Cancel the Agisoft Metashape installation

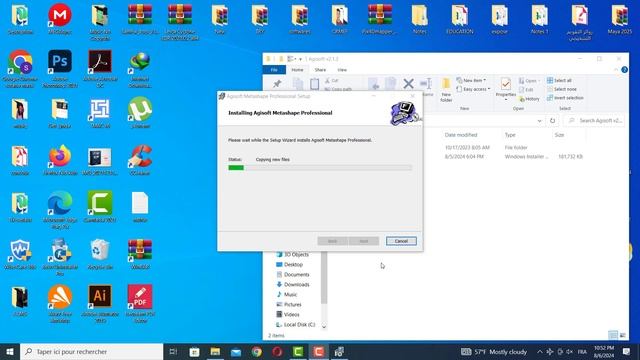coord(401,241)
